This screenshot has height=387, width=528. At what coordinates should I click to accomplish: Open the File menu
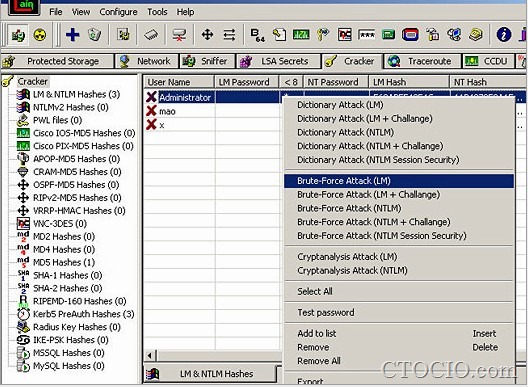pos(56,12)
